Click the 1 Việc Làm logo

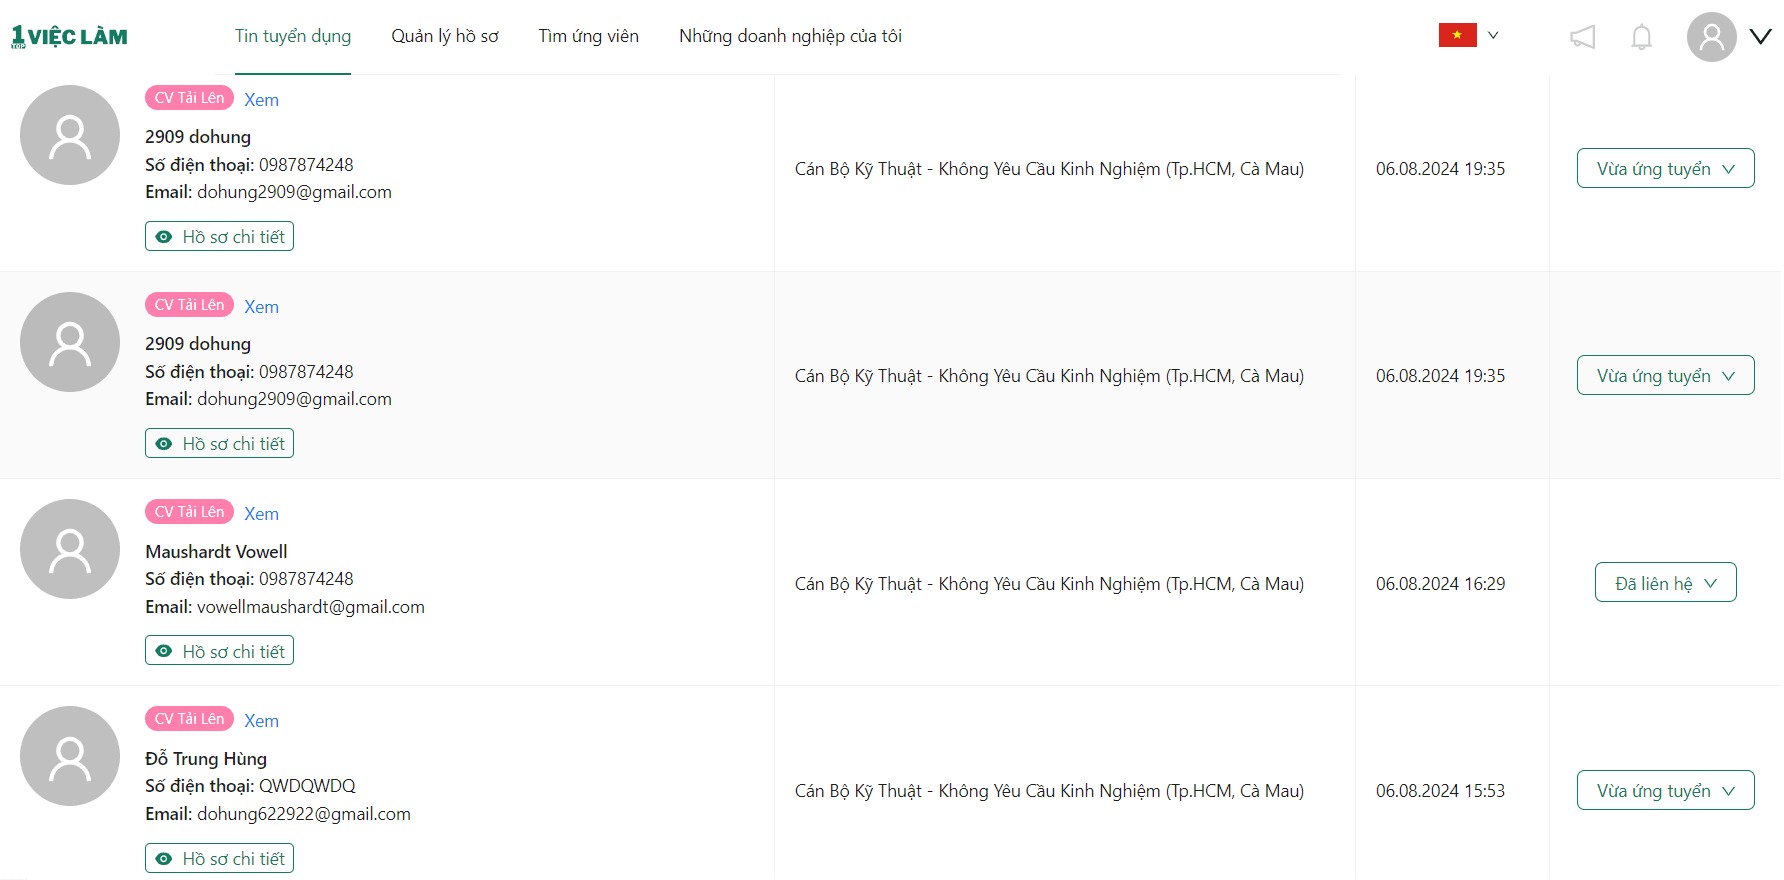coord(69,37)
